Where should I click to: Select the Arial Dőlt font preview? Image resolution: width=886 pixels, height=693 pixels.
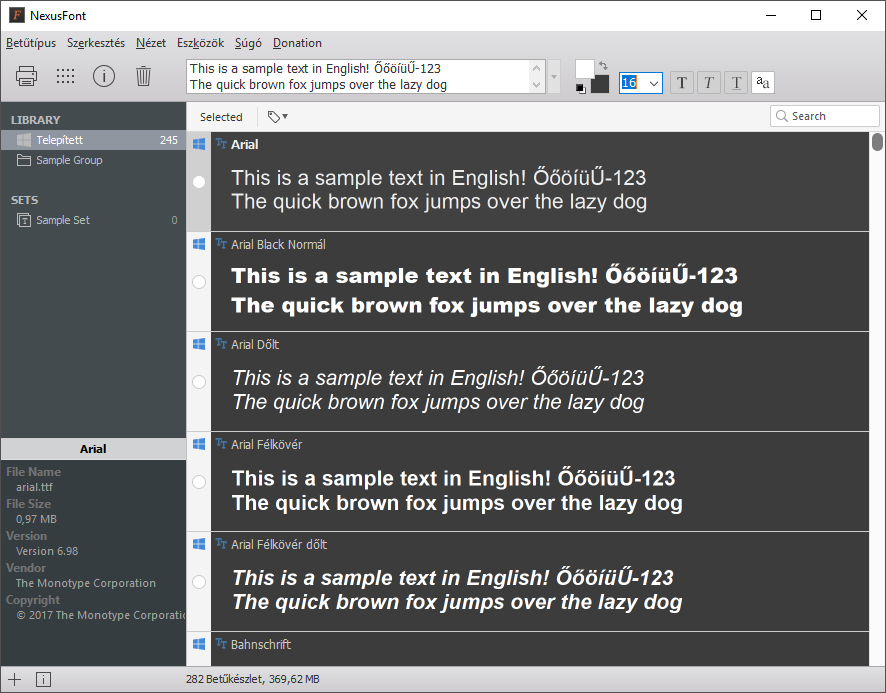point(540,382)
